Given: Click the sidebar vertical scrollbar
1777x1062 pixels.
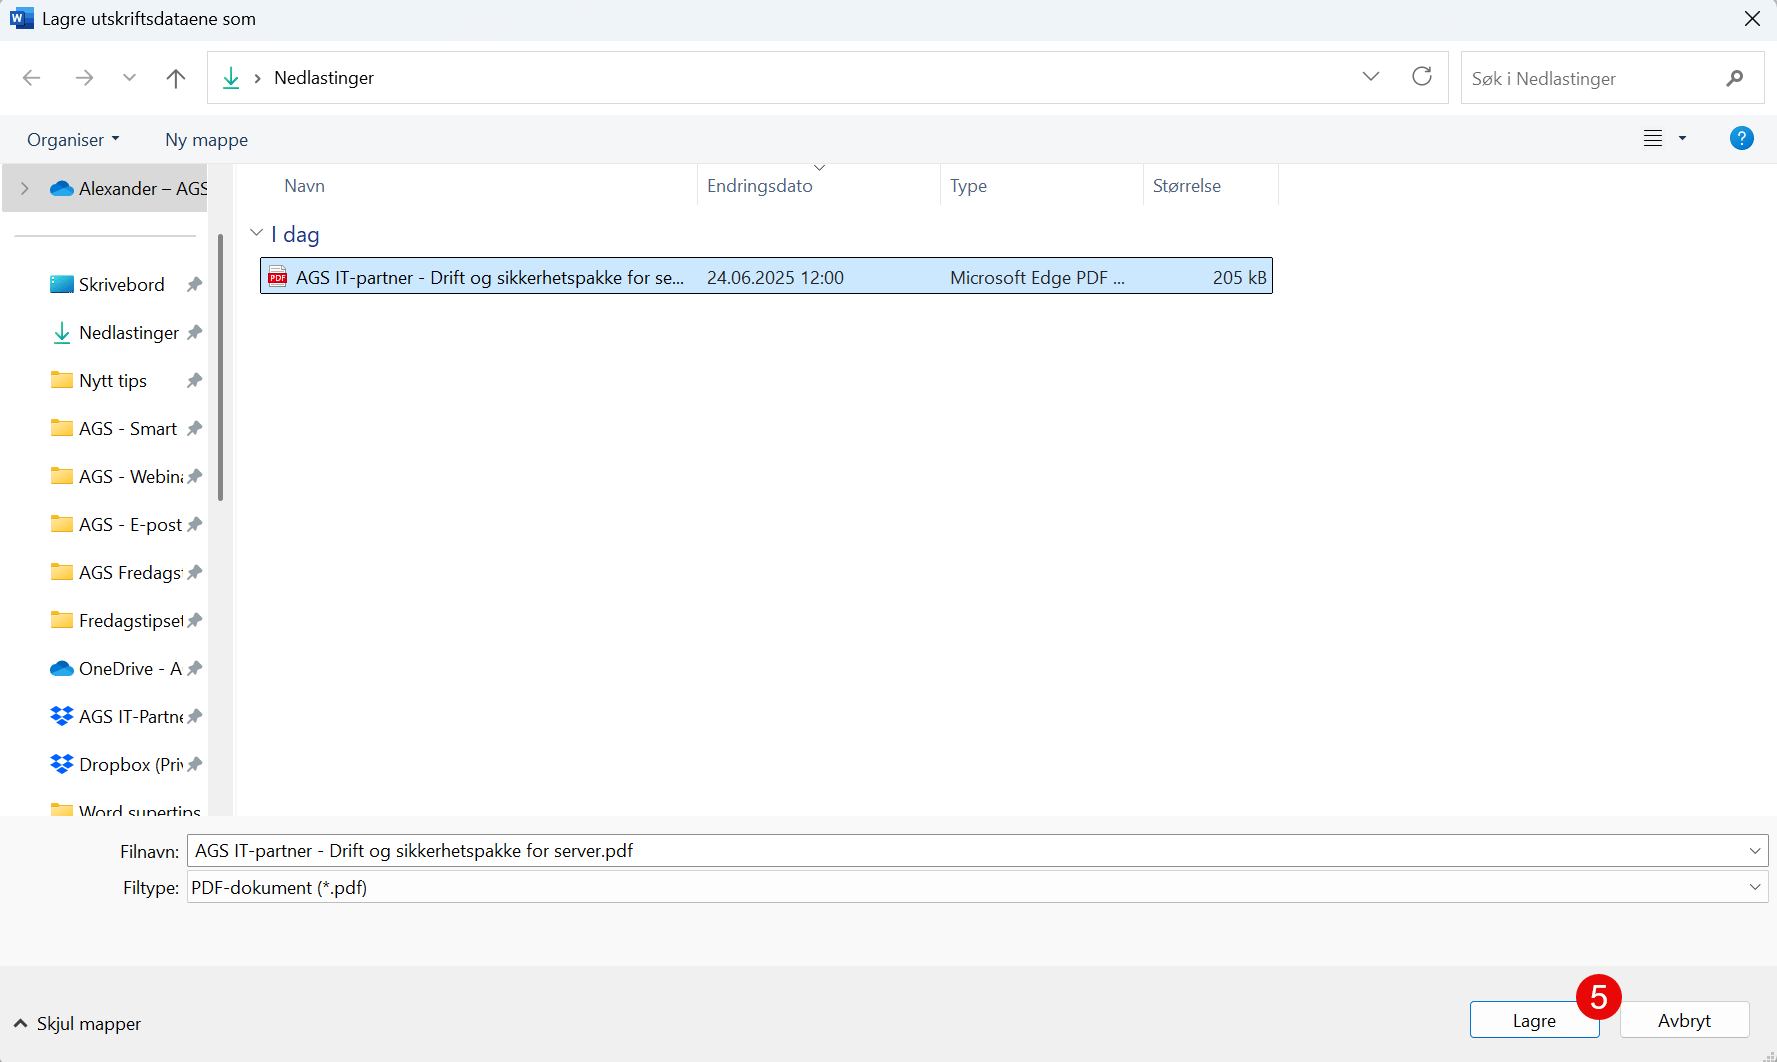Looking at the screenshot, I should click(x=220, y=367).
